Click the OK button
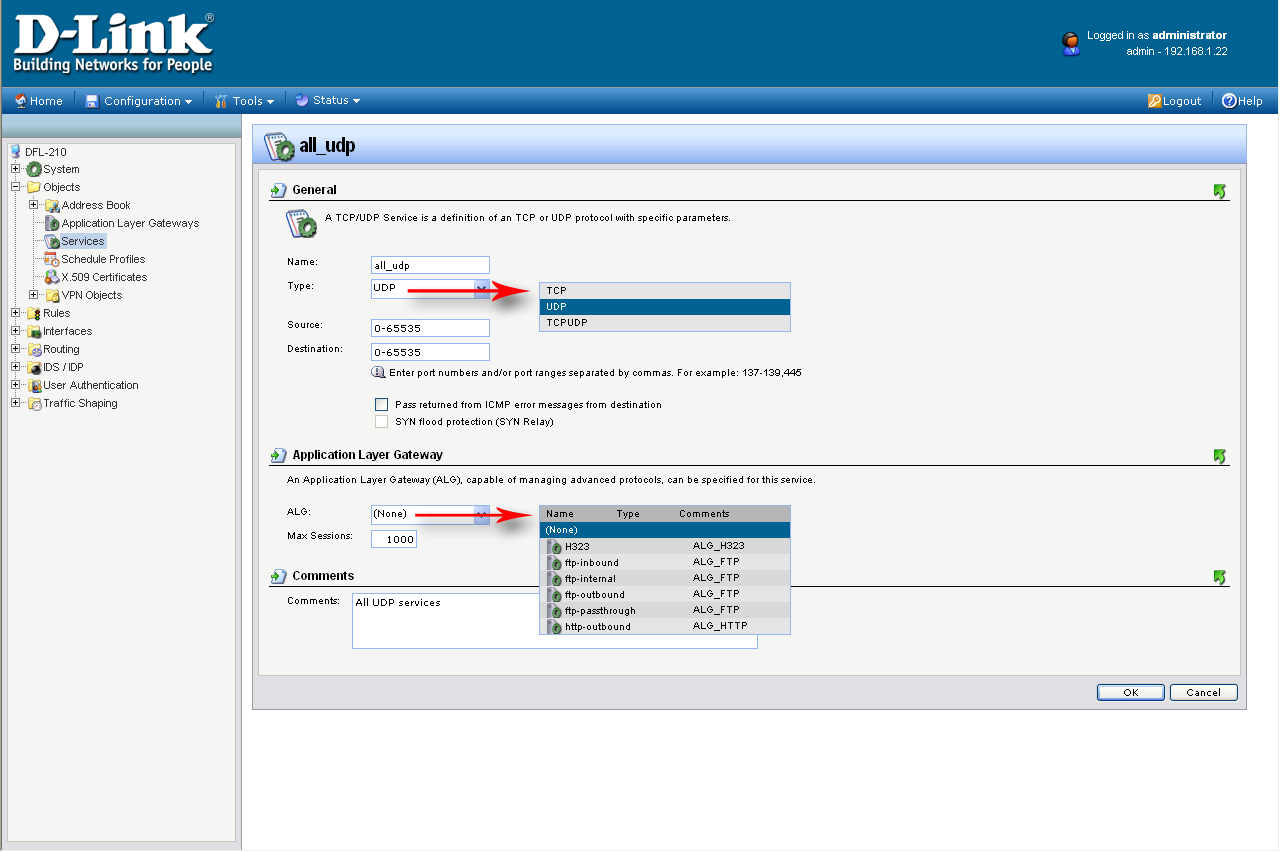The width and height of the screenshot is (1280, 852). (x=1130, y=692)
